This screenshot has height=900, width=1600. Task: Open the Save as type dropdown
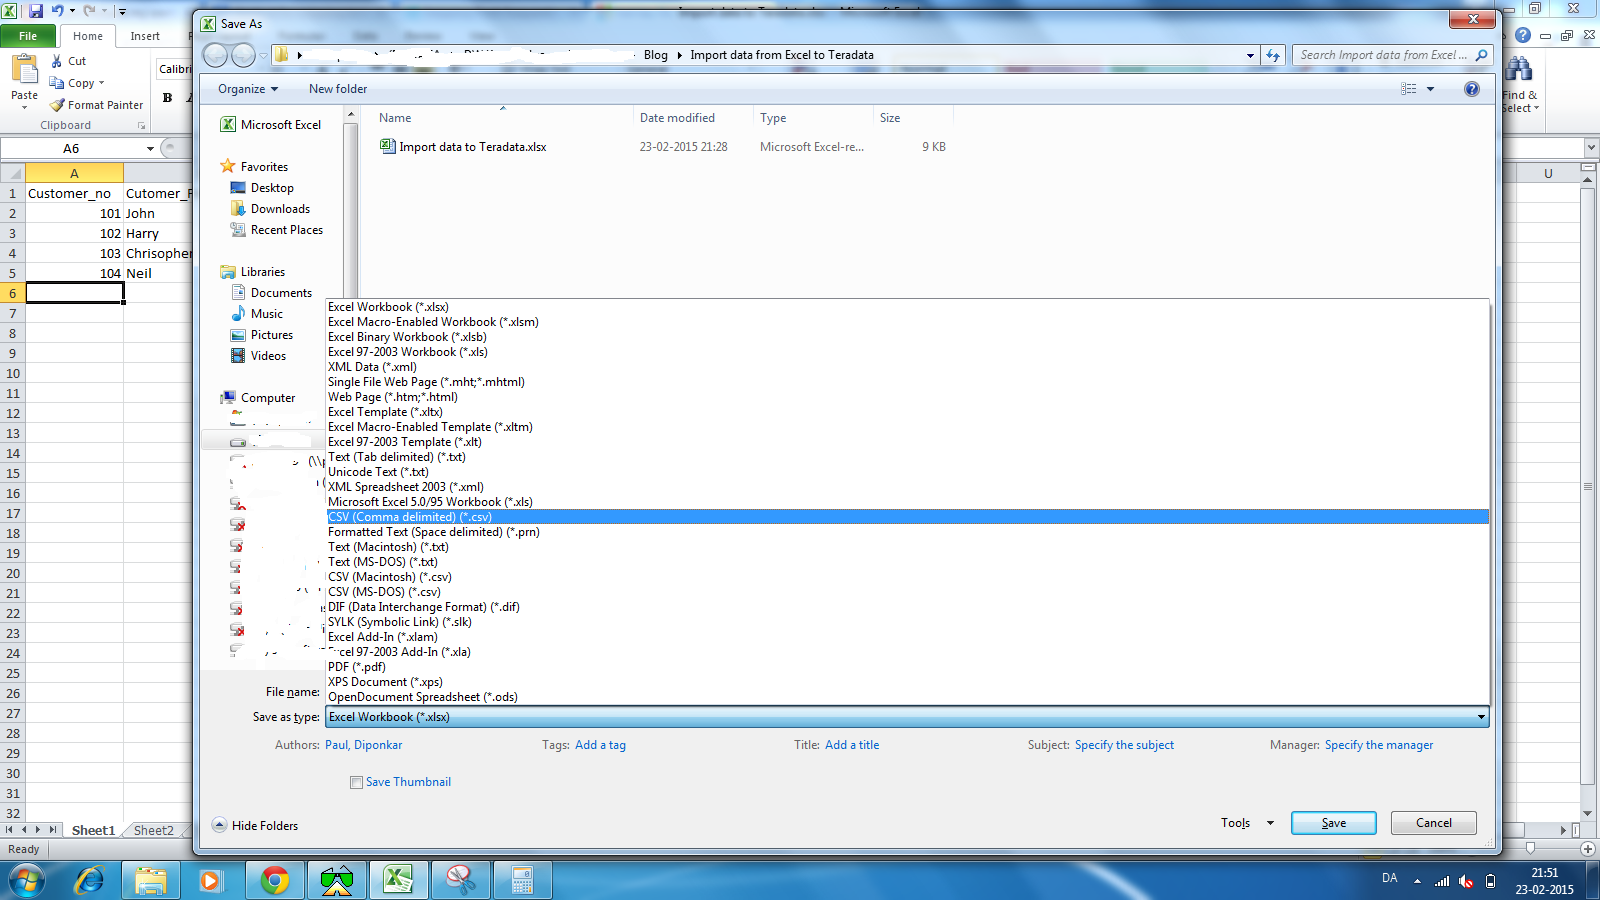point(1481,717)
